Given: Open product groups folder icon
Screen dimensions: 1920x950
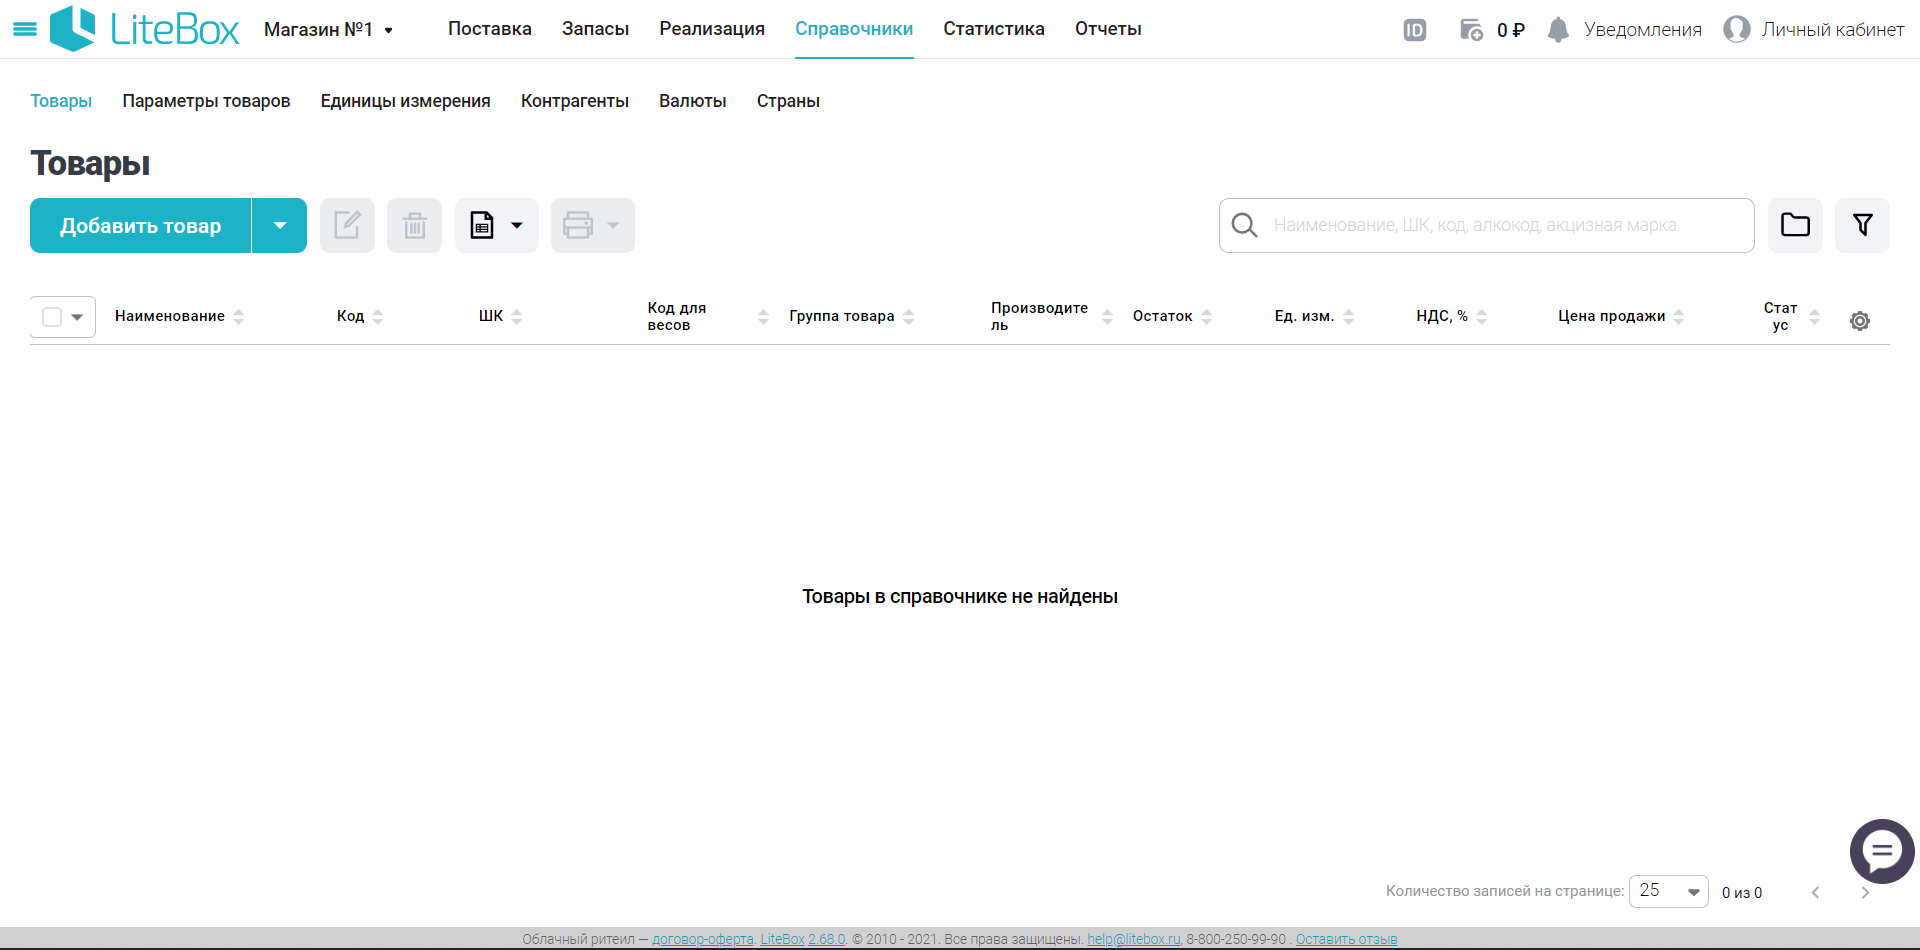Looking at the screenshot, I should [1795, 225].
